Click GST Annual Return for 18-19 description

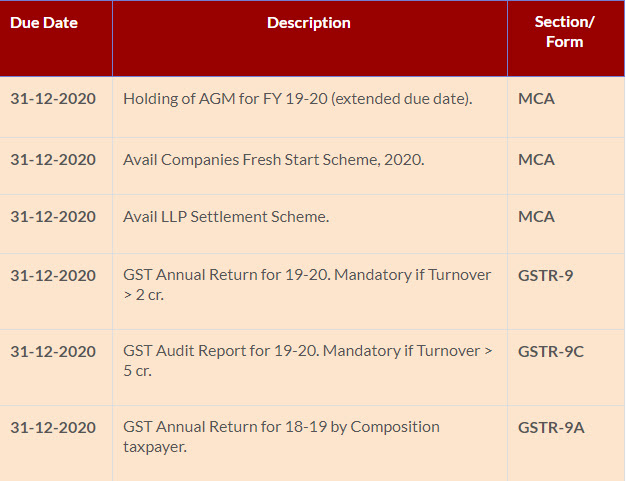[x=281, y=436]
